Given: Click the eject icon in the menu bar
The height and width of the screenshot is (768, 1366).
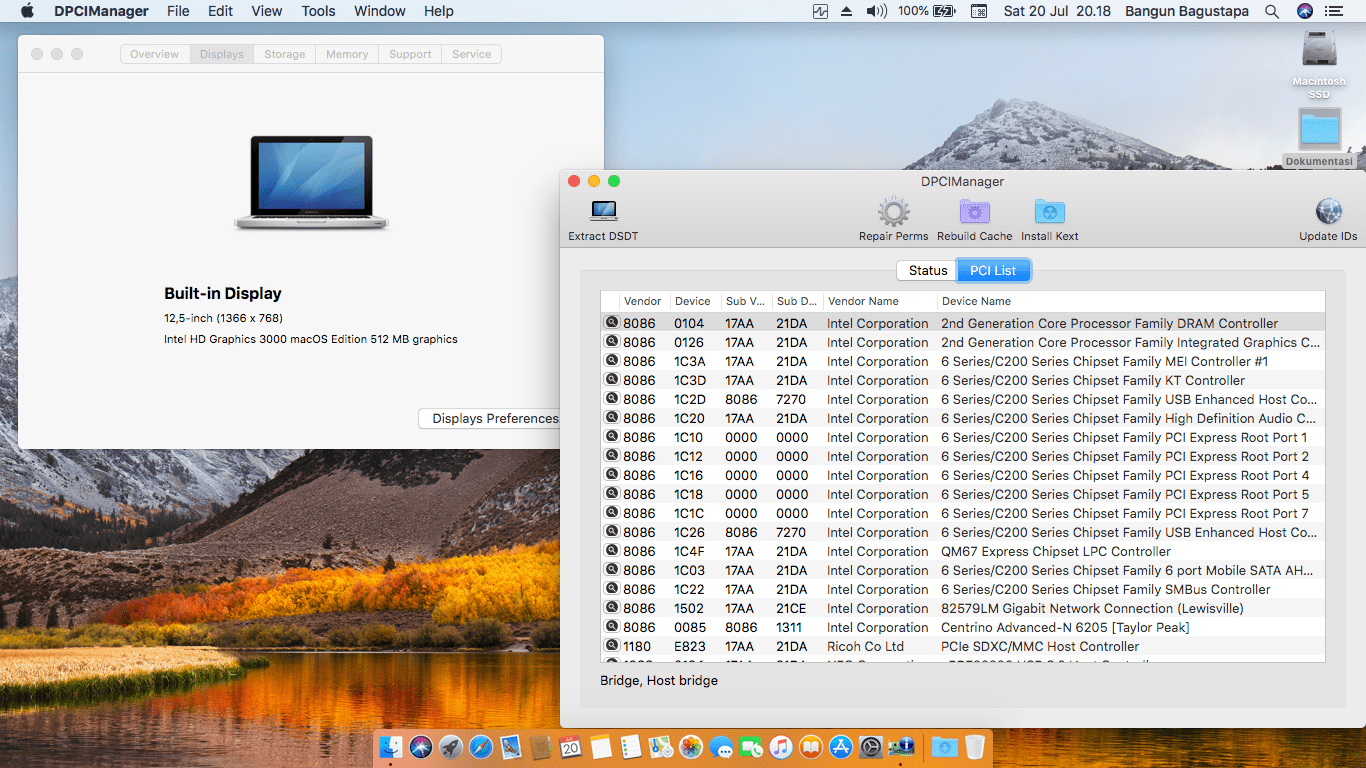Looking at the screenshot, I should click(x=847, y=11).
